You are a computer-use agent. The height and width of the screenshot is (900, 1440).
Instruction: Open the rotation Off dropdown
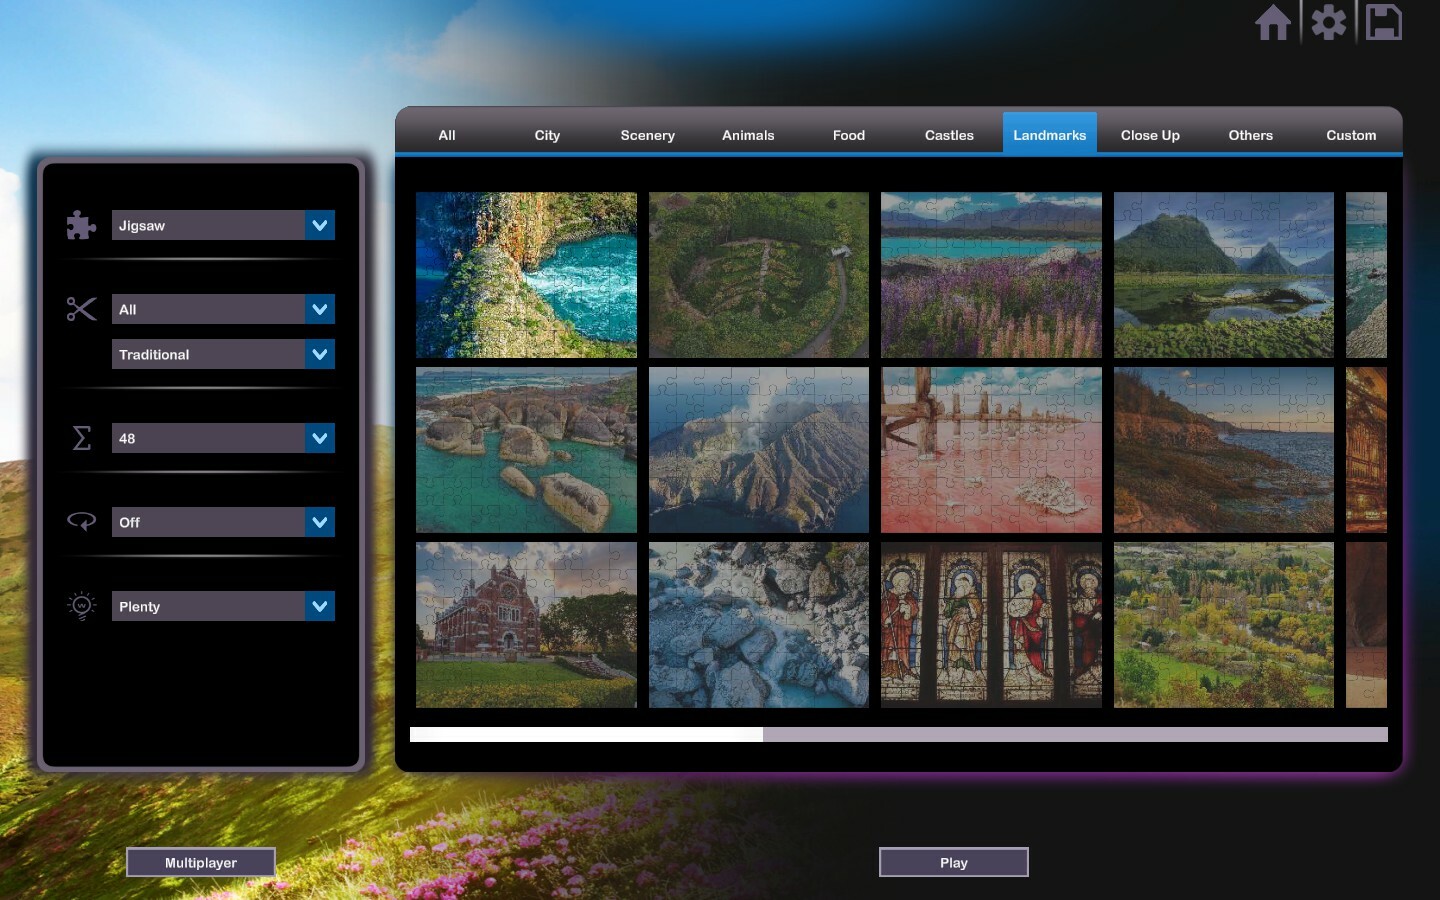pos(223,521)
